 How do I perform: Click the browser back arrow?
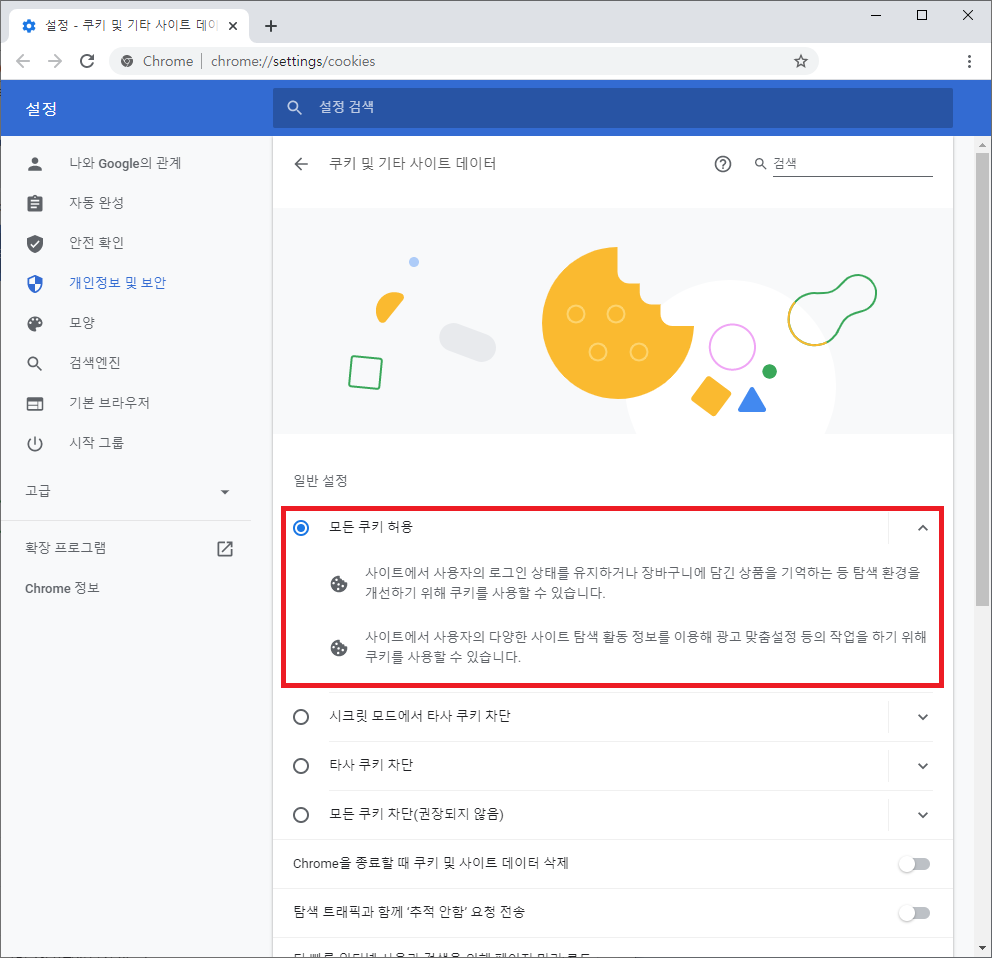[x=23, y=61]
